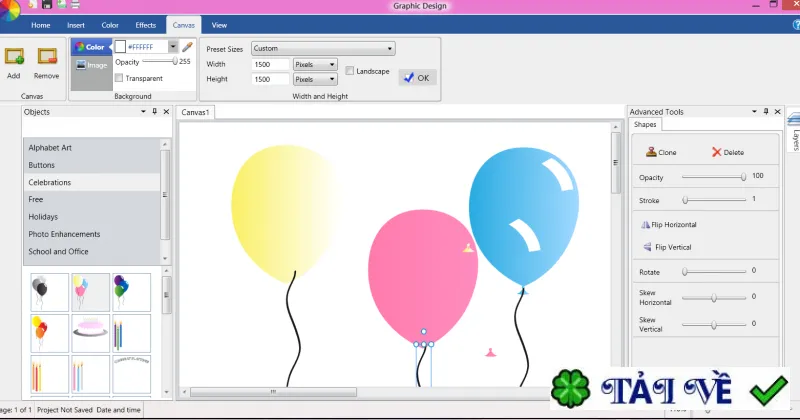Click the Flip Vertical icon

[x=647, y=247]
